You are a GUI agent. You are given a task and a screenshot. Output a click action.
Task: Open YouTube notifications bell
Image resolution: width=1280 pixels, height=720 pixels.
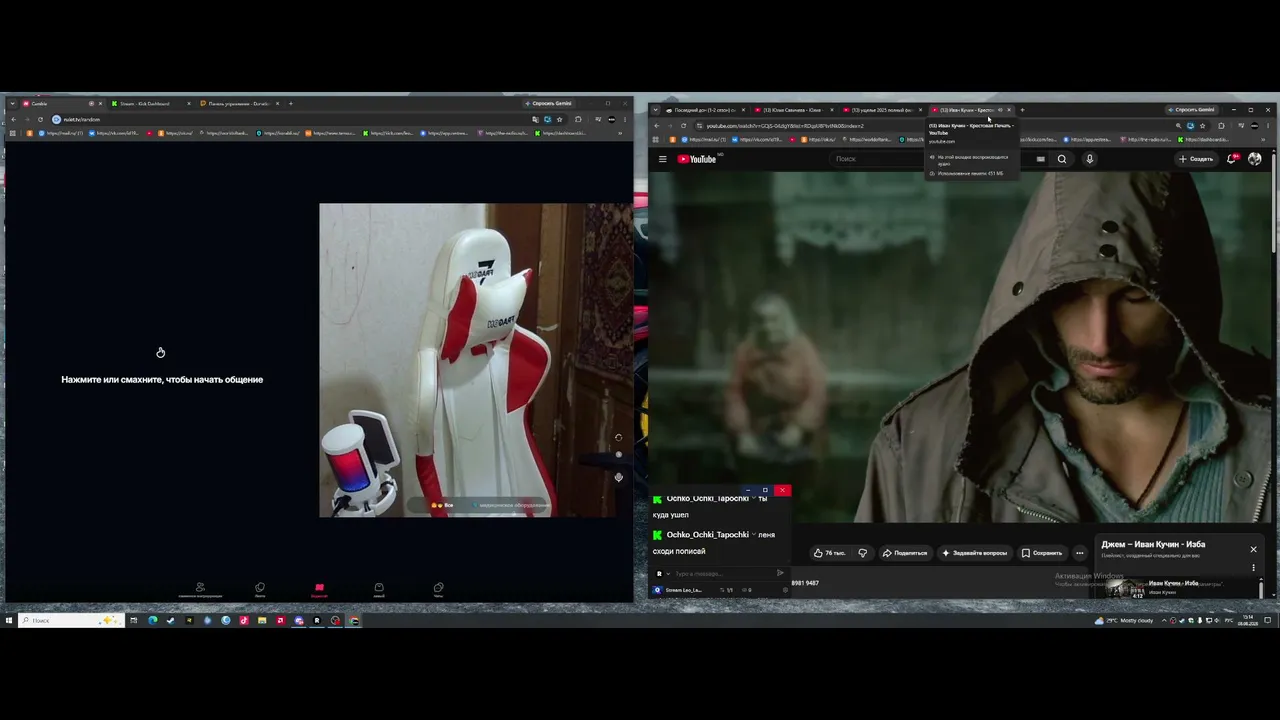coord(1232,159)
